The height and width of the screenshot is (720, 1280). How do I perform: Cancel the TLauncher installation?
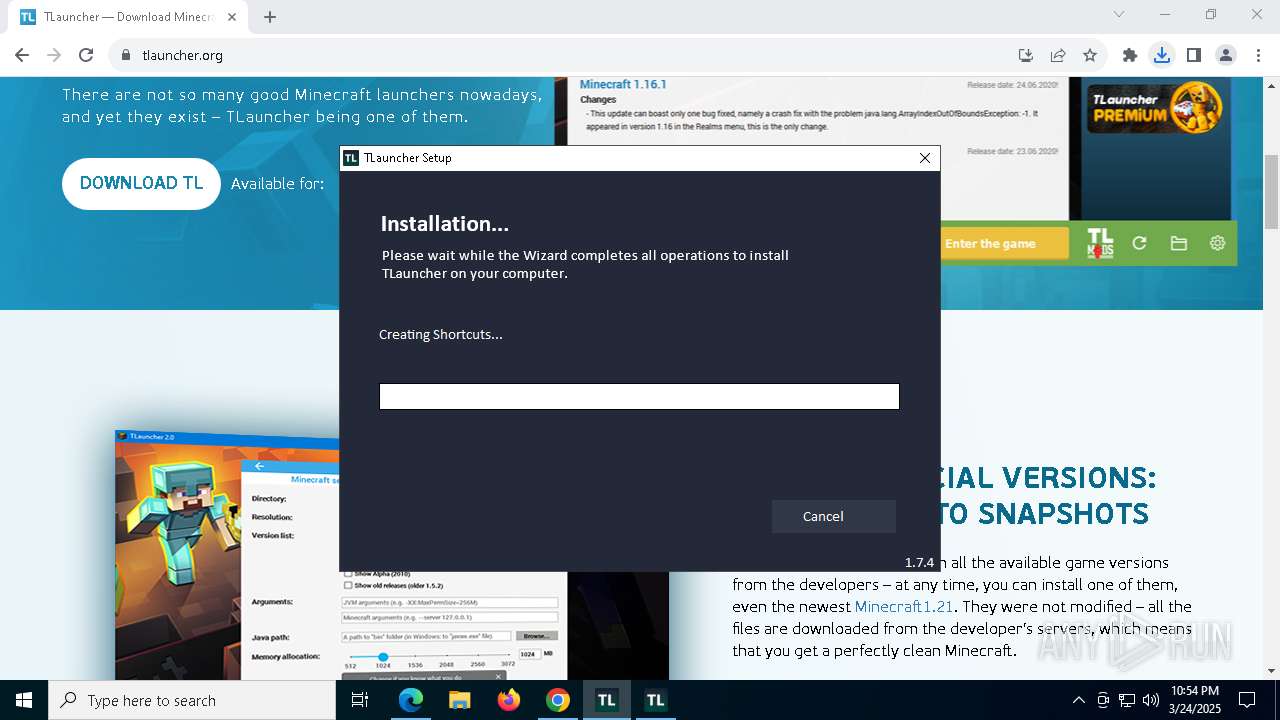(x=833, y=516)
